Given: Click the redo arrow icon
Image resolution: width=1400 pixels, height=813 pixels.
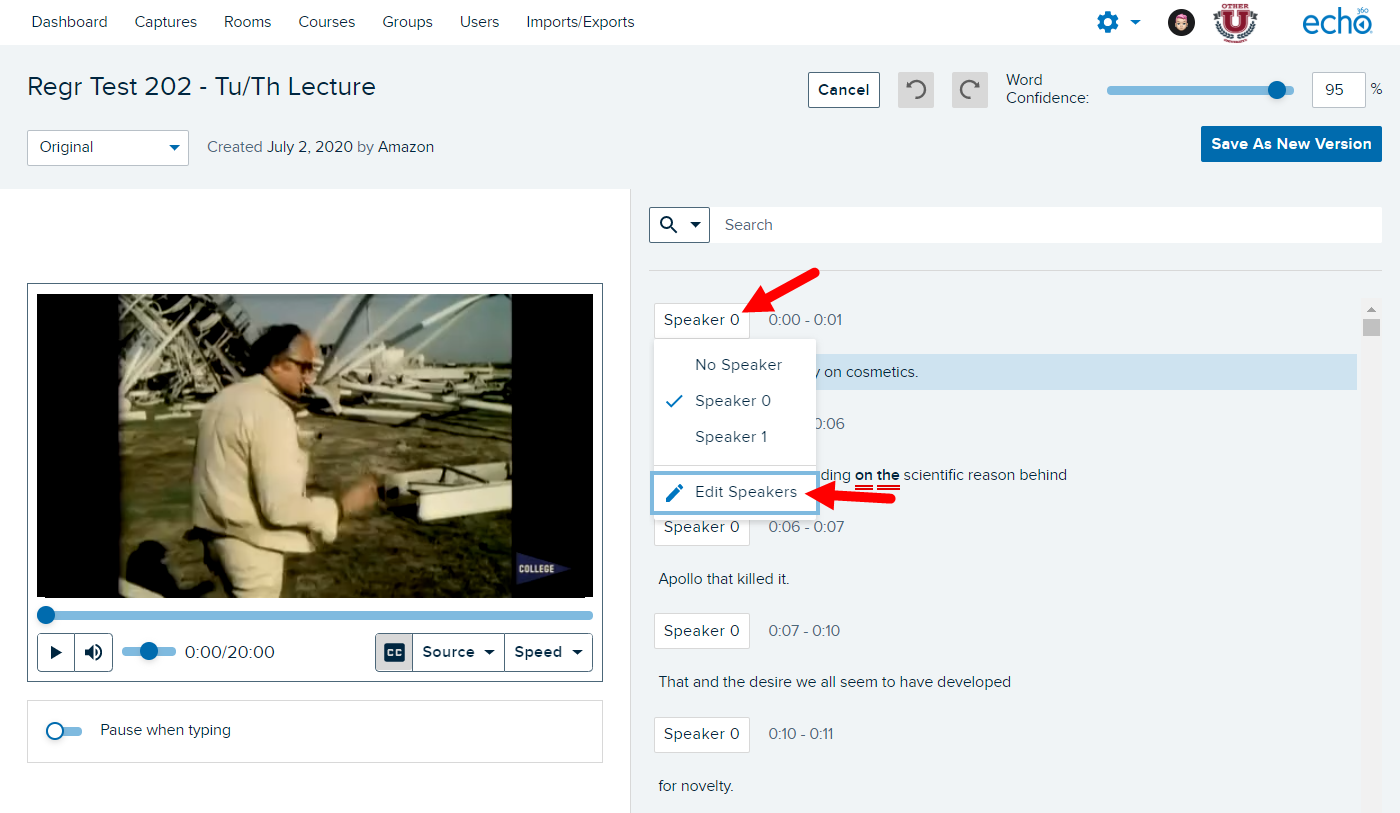Looking at the screenshot, I should [969, 90].
